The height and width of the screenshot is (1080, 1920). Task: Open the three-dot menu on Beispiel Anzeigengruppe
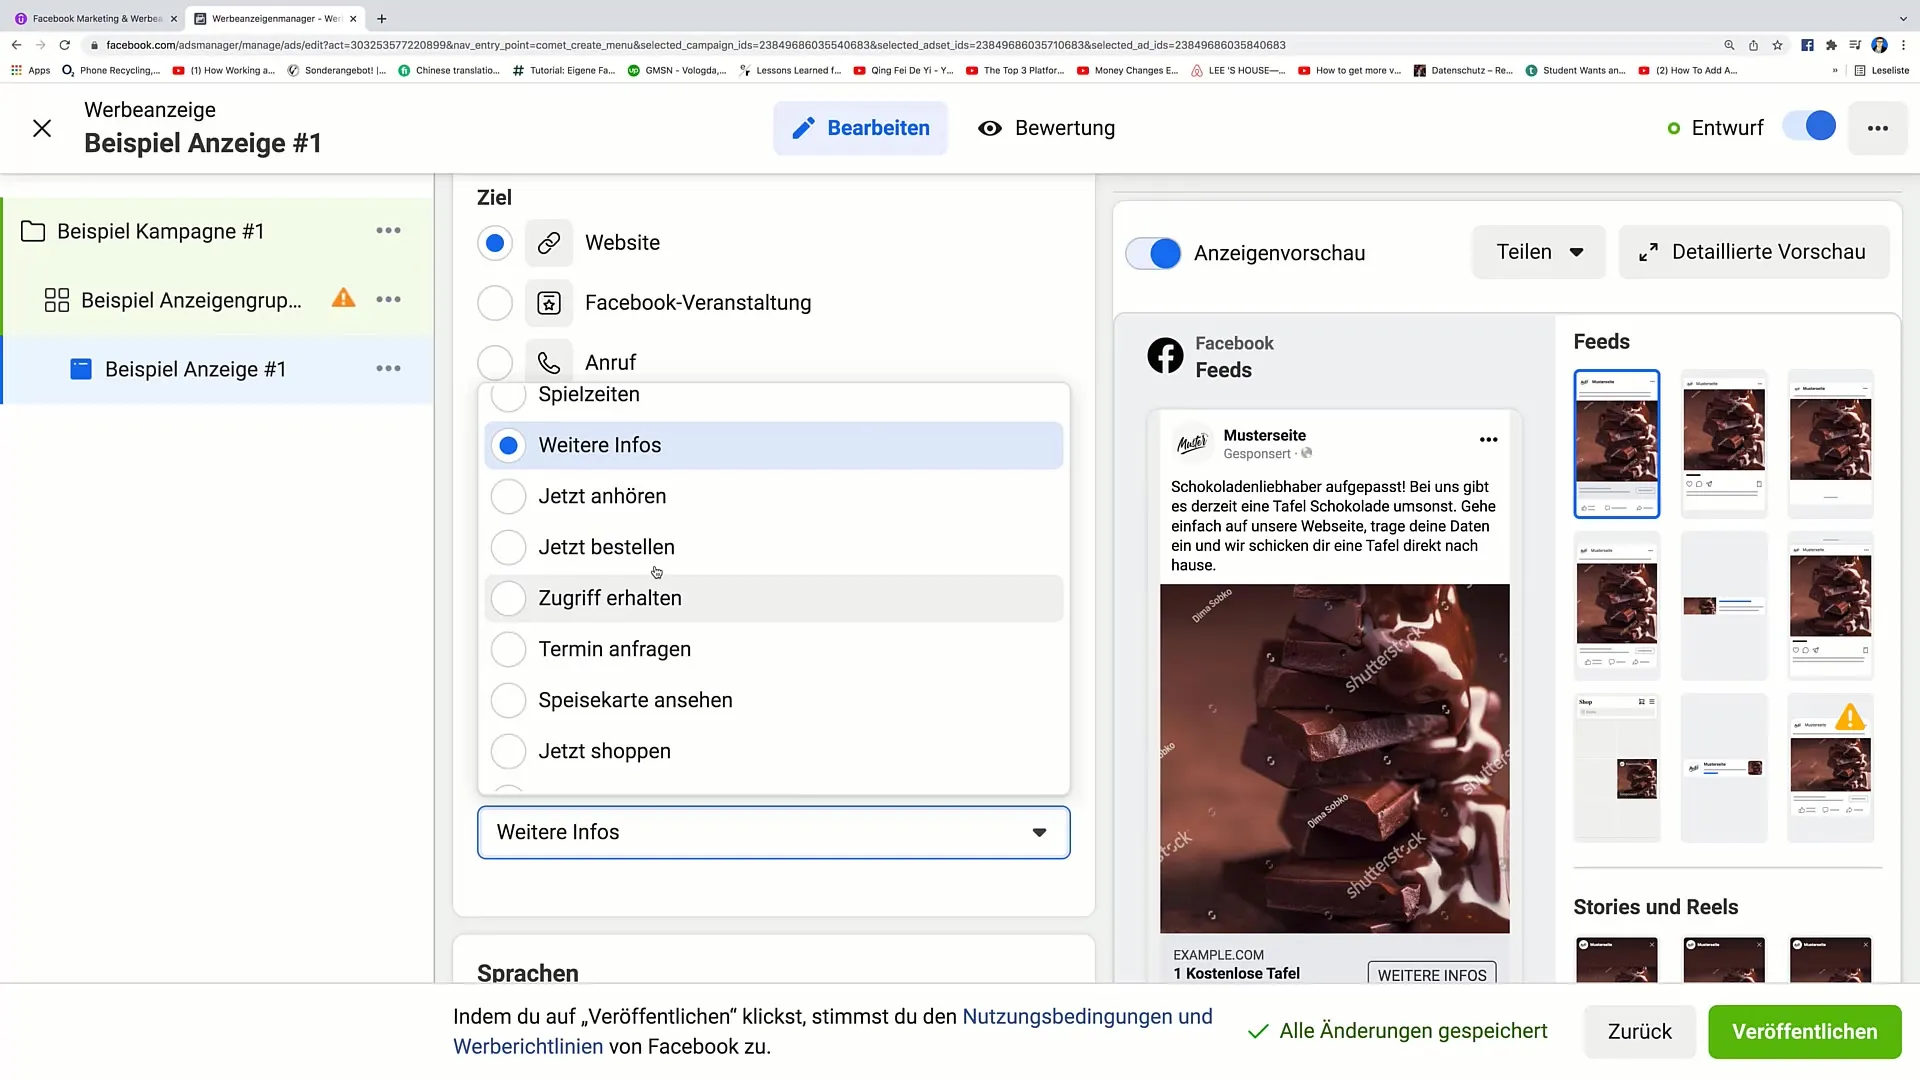tap(388, 299)
